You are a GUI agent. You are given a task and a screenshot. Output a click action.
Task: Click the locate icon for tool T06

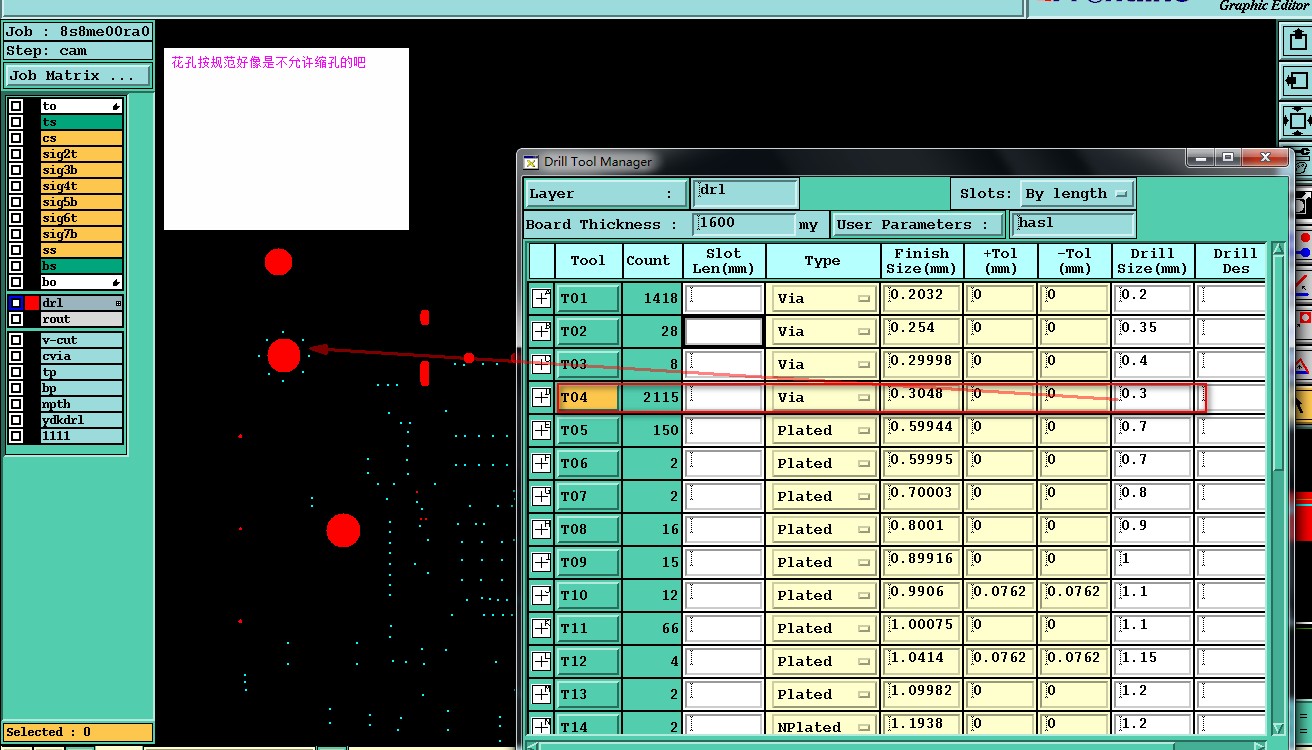click(541, 463)
